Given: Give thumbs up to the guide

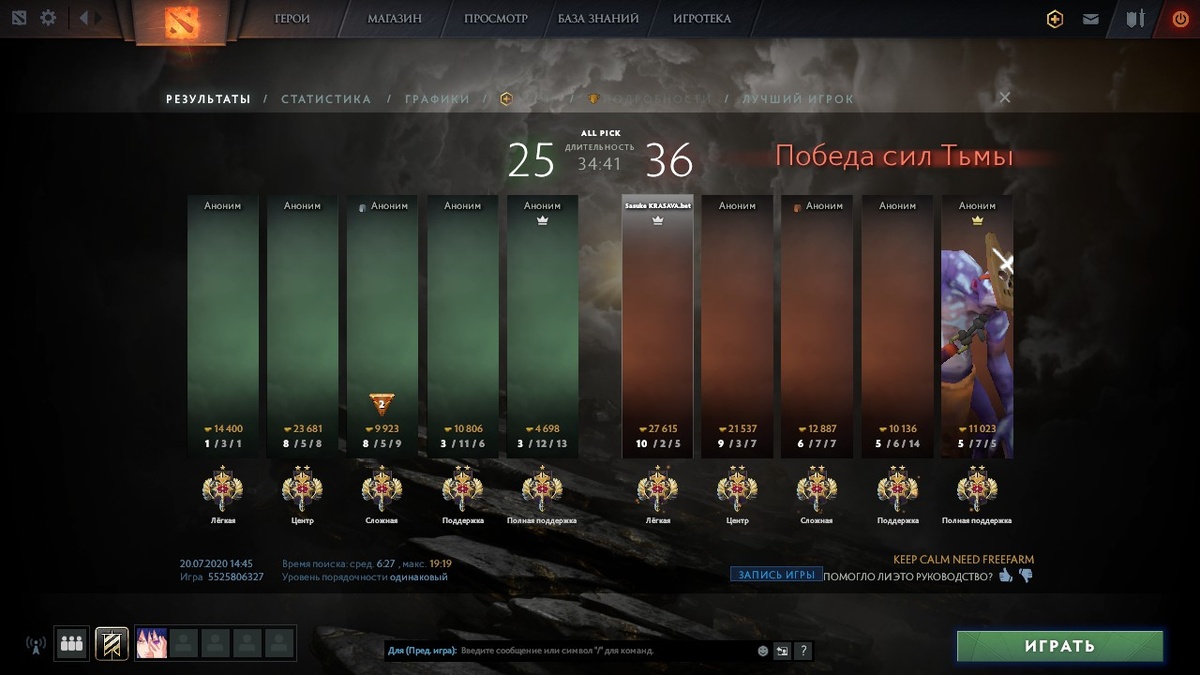Looking at the screenshot, I should (1006, 575).
